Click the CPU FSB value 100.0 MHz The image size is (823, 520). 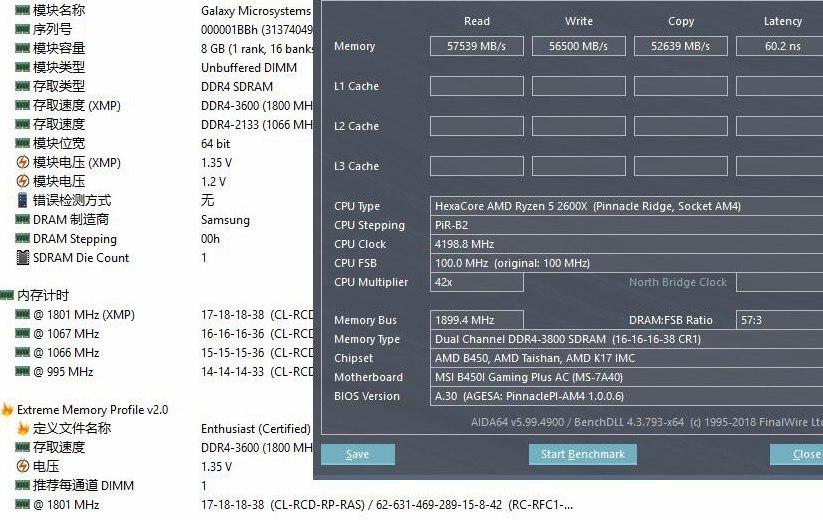coord(627,263)
